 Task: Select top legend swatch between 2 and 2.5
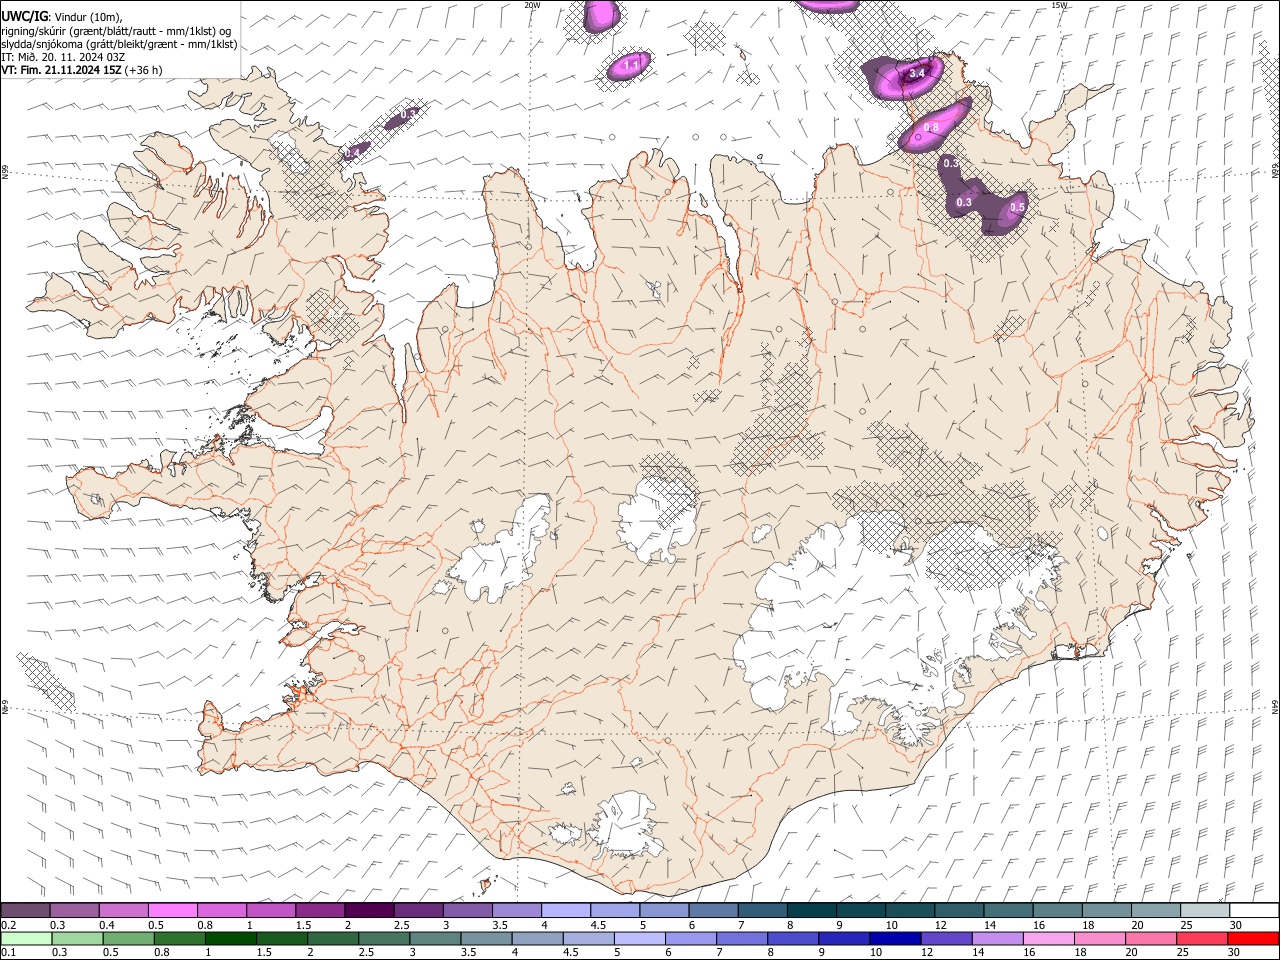coord(369,910)
